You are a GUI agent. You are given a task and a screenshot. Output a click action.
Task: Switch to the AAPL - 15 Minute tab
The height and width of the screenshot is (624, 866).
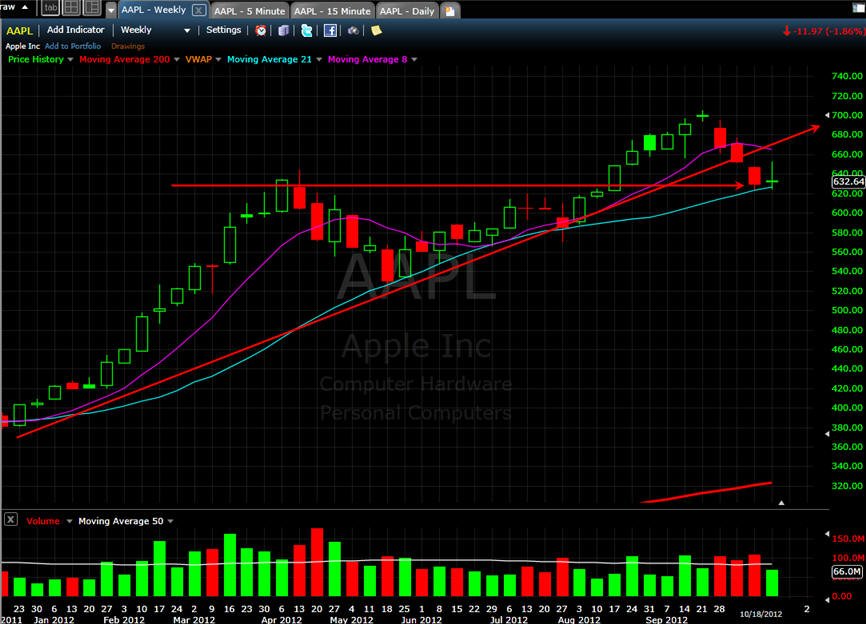click(332, 11)
